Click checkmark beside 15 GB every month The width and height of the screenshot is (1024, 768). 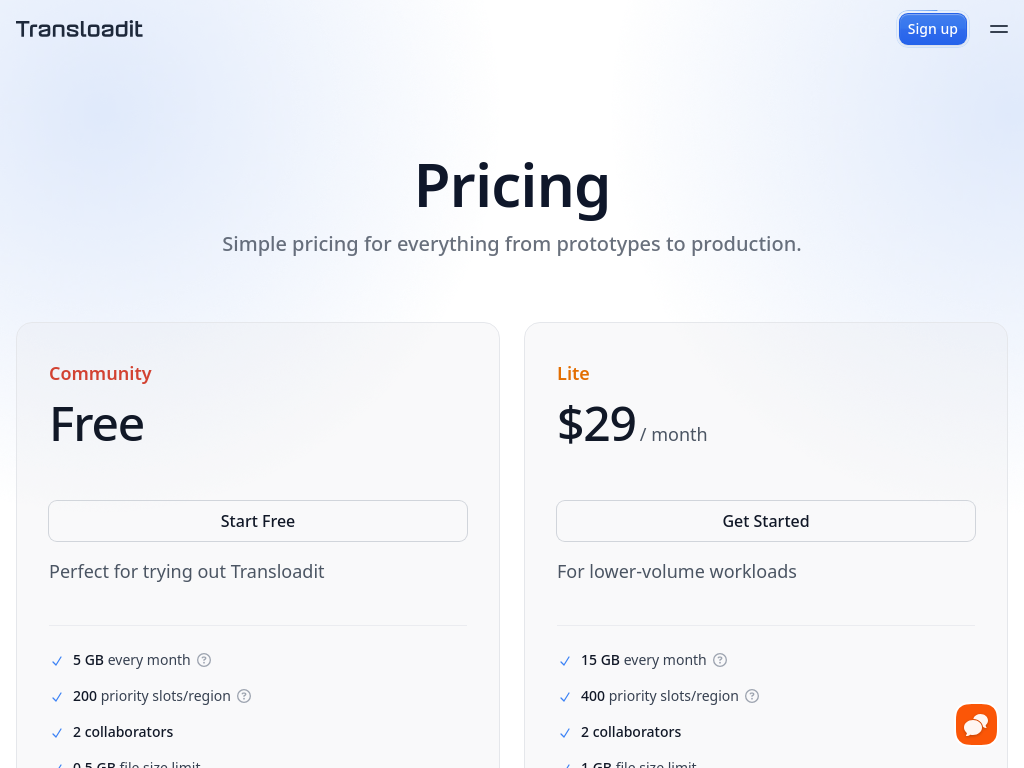[565, 661]
